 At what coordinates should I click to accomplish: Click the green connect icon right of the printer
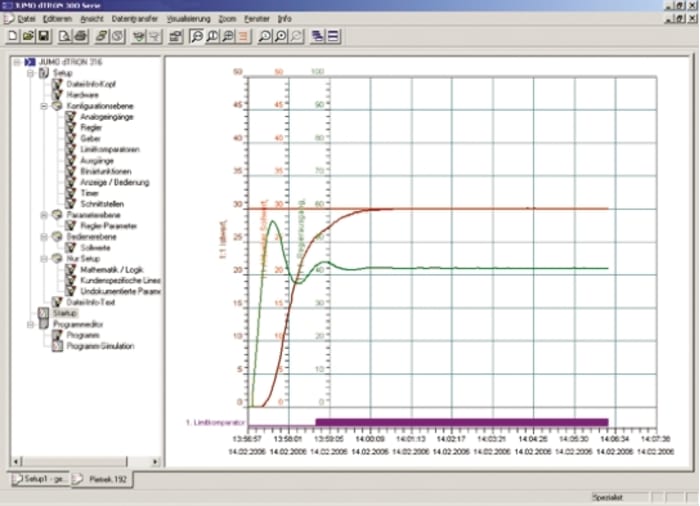102,36
